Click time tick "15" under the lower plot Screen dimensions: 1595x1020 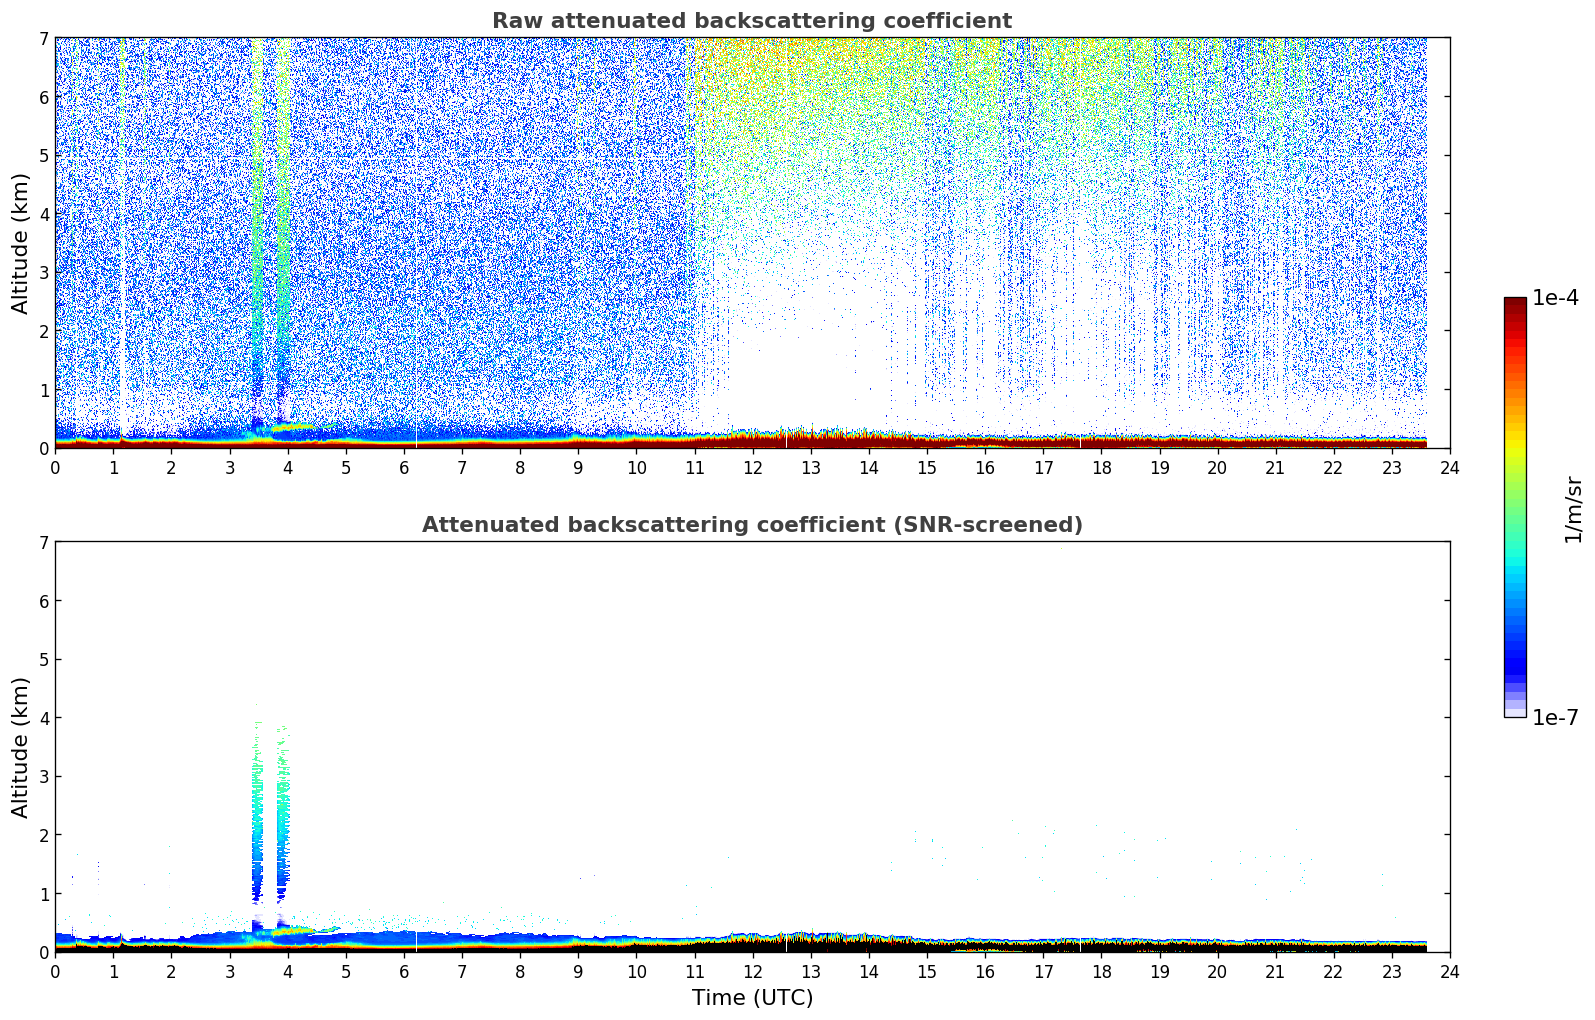click(x=927, y=971)
